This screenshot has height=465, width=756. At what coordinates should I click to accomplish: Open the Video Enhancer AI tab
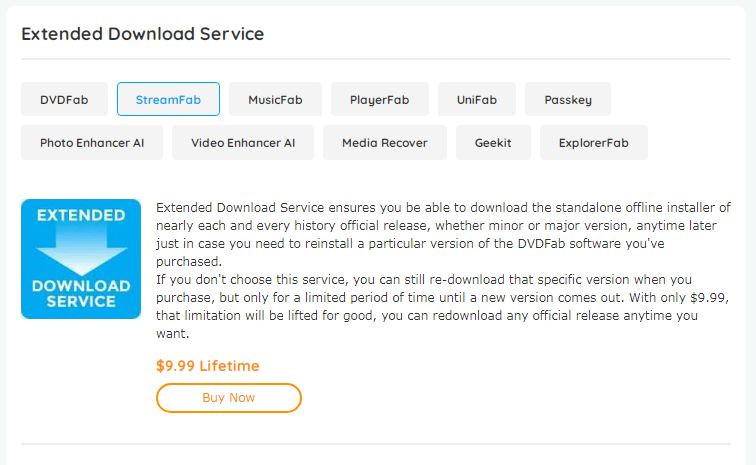(x=243, y=143)
